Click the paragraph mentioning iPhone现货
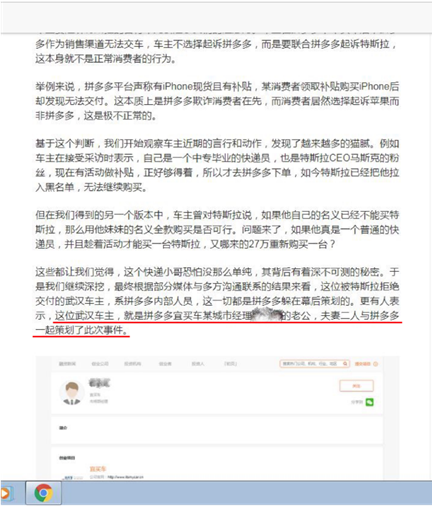Viewport: 432px width, 514px height. (x=217, y=101)
